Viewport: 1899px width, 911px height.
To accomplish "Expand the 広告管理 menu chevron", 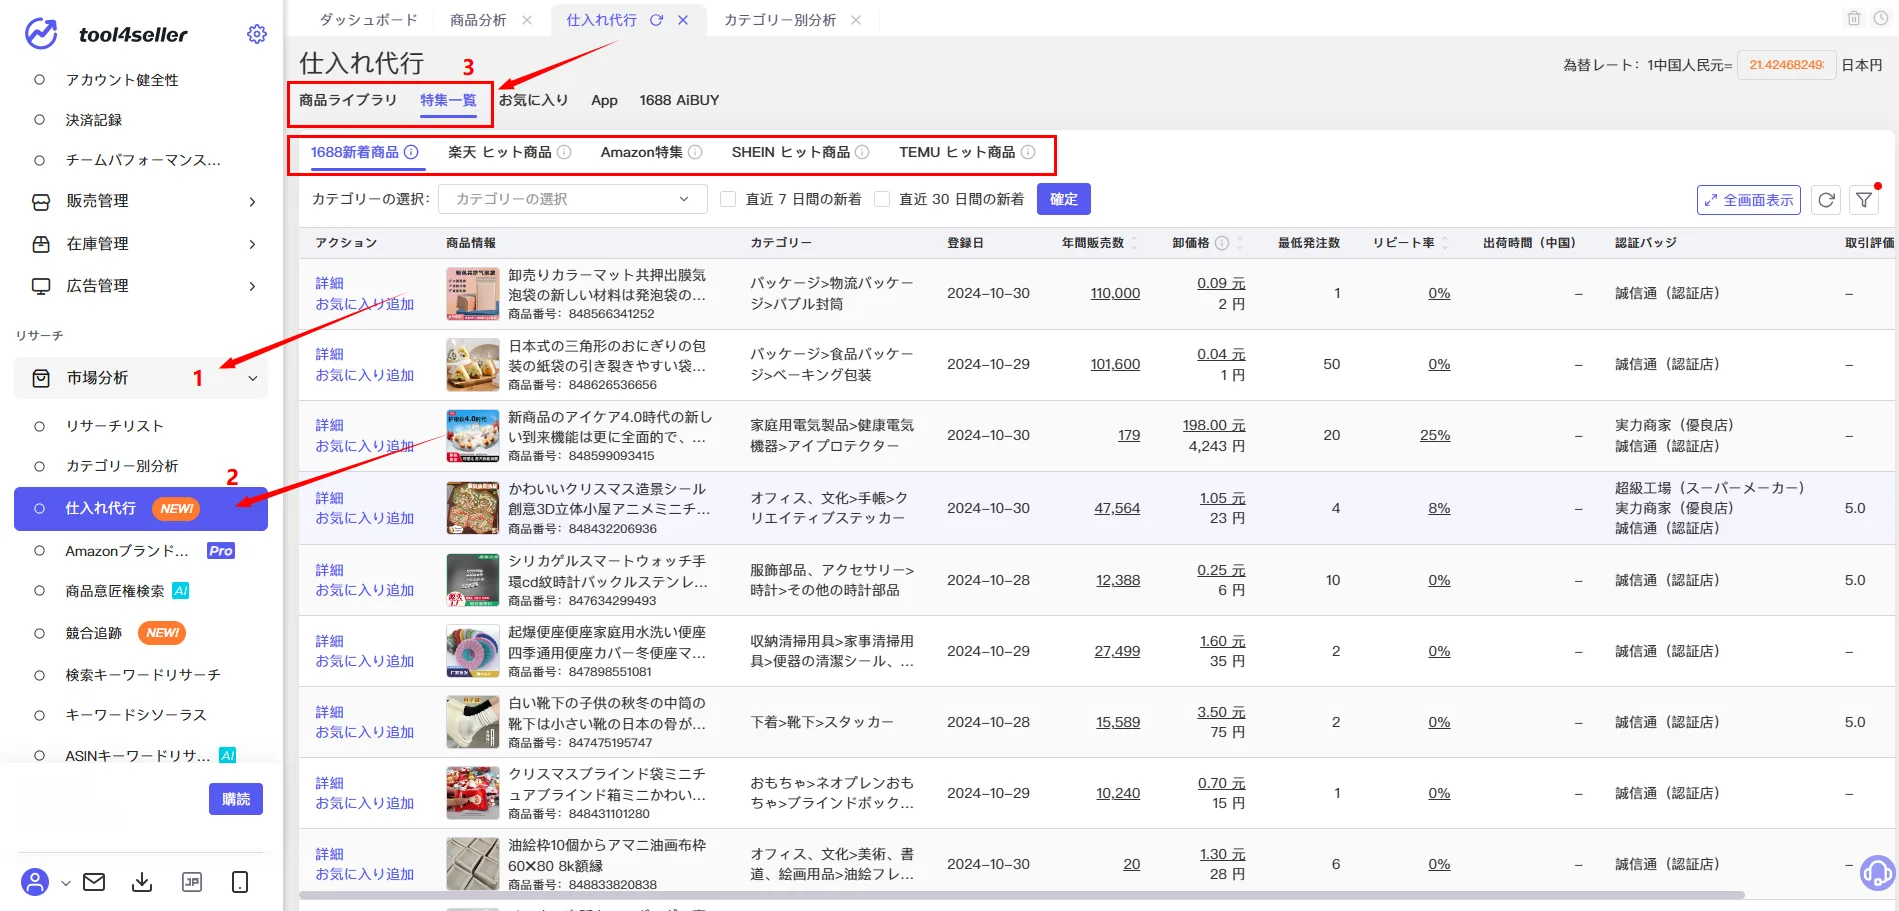I will [252, 286].
